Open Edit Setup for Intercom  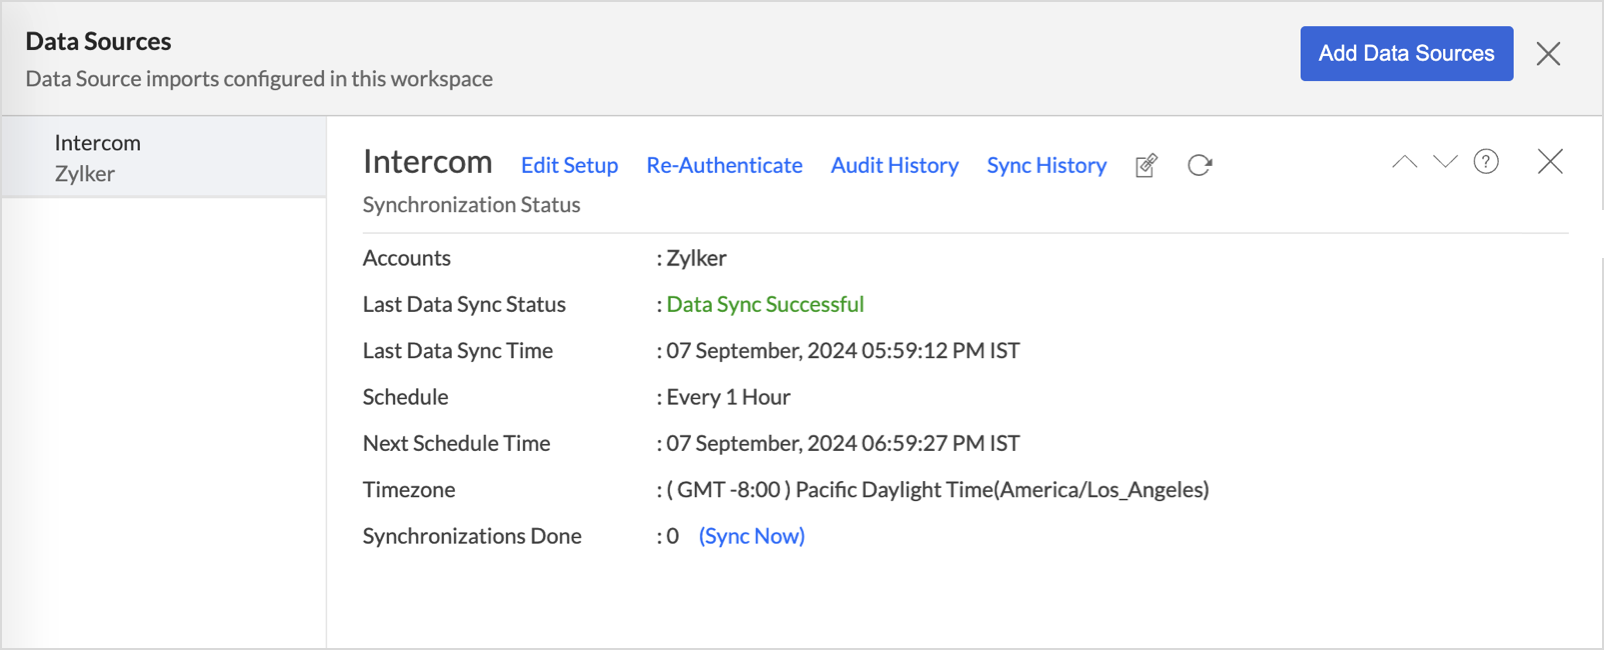click(569, 165)
